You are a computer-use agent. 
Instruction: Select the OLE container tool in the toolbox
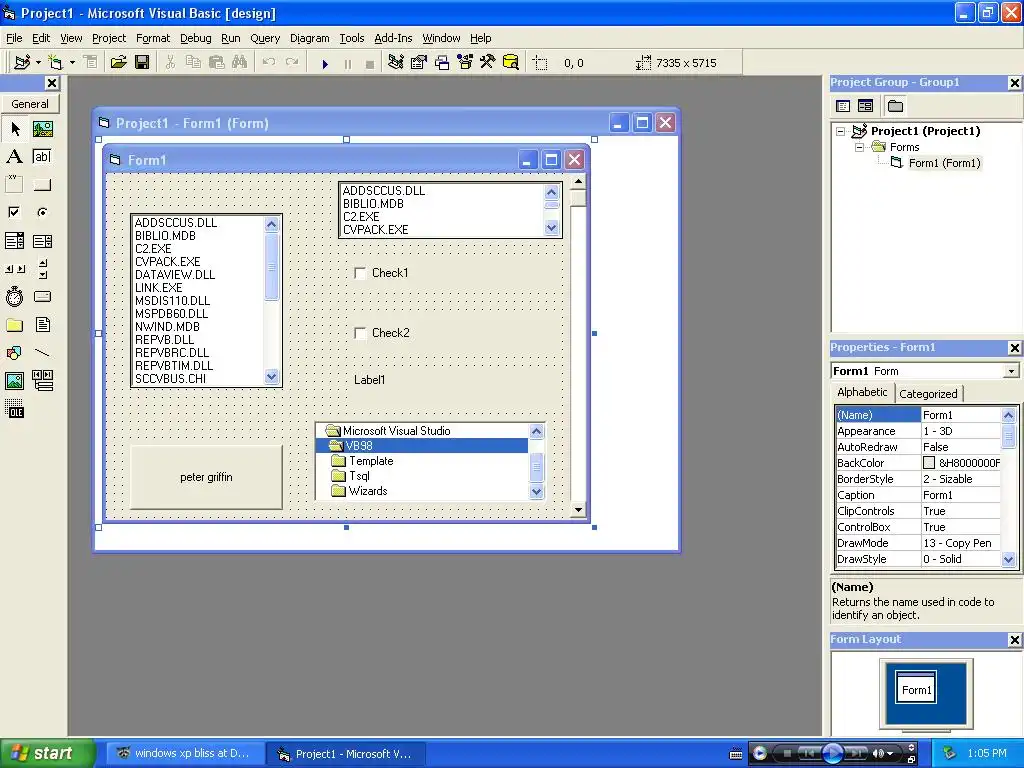(x=15, y=409)
